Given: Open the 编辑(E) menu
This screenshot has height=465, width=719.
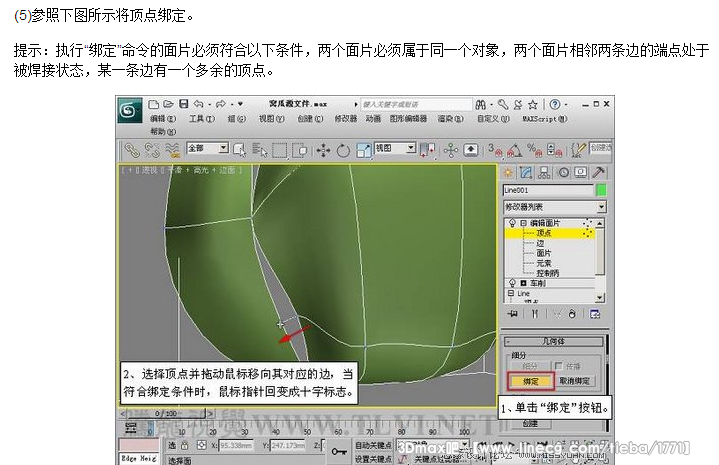Looking at the screenshot, I should tap(163, 119).
